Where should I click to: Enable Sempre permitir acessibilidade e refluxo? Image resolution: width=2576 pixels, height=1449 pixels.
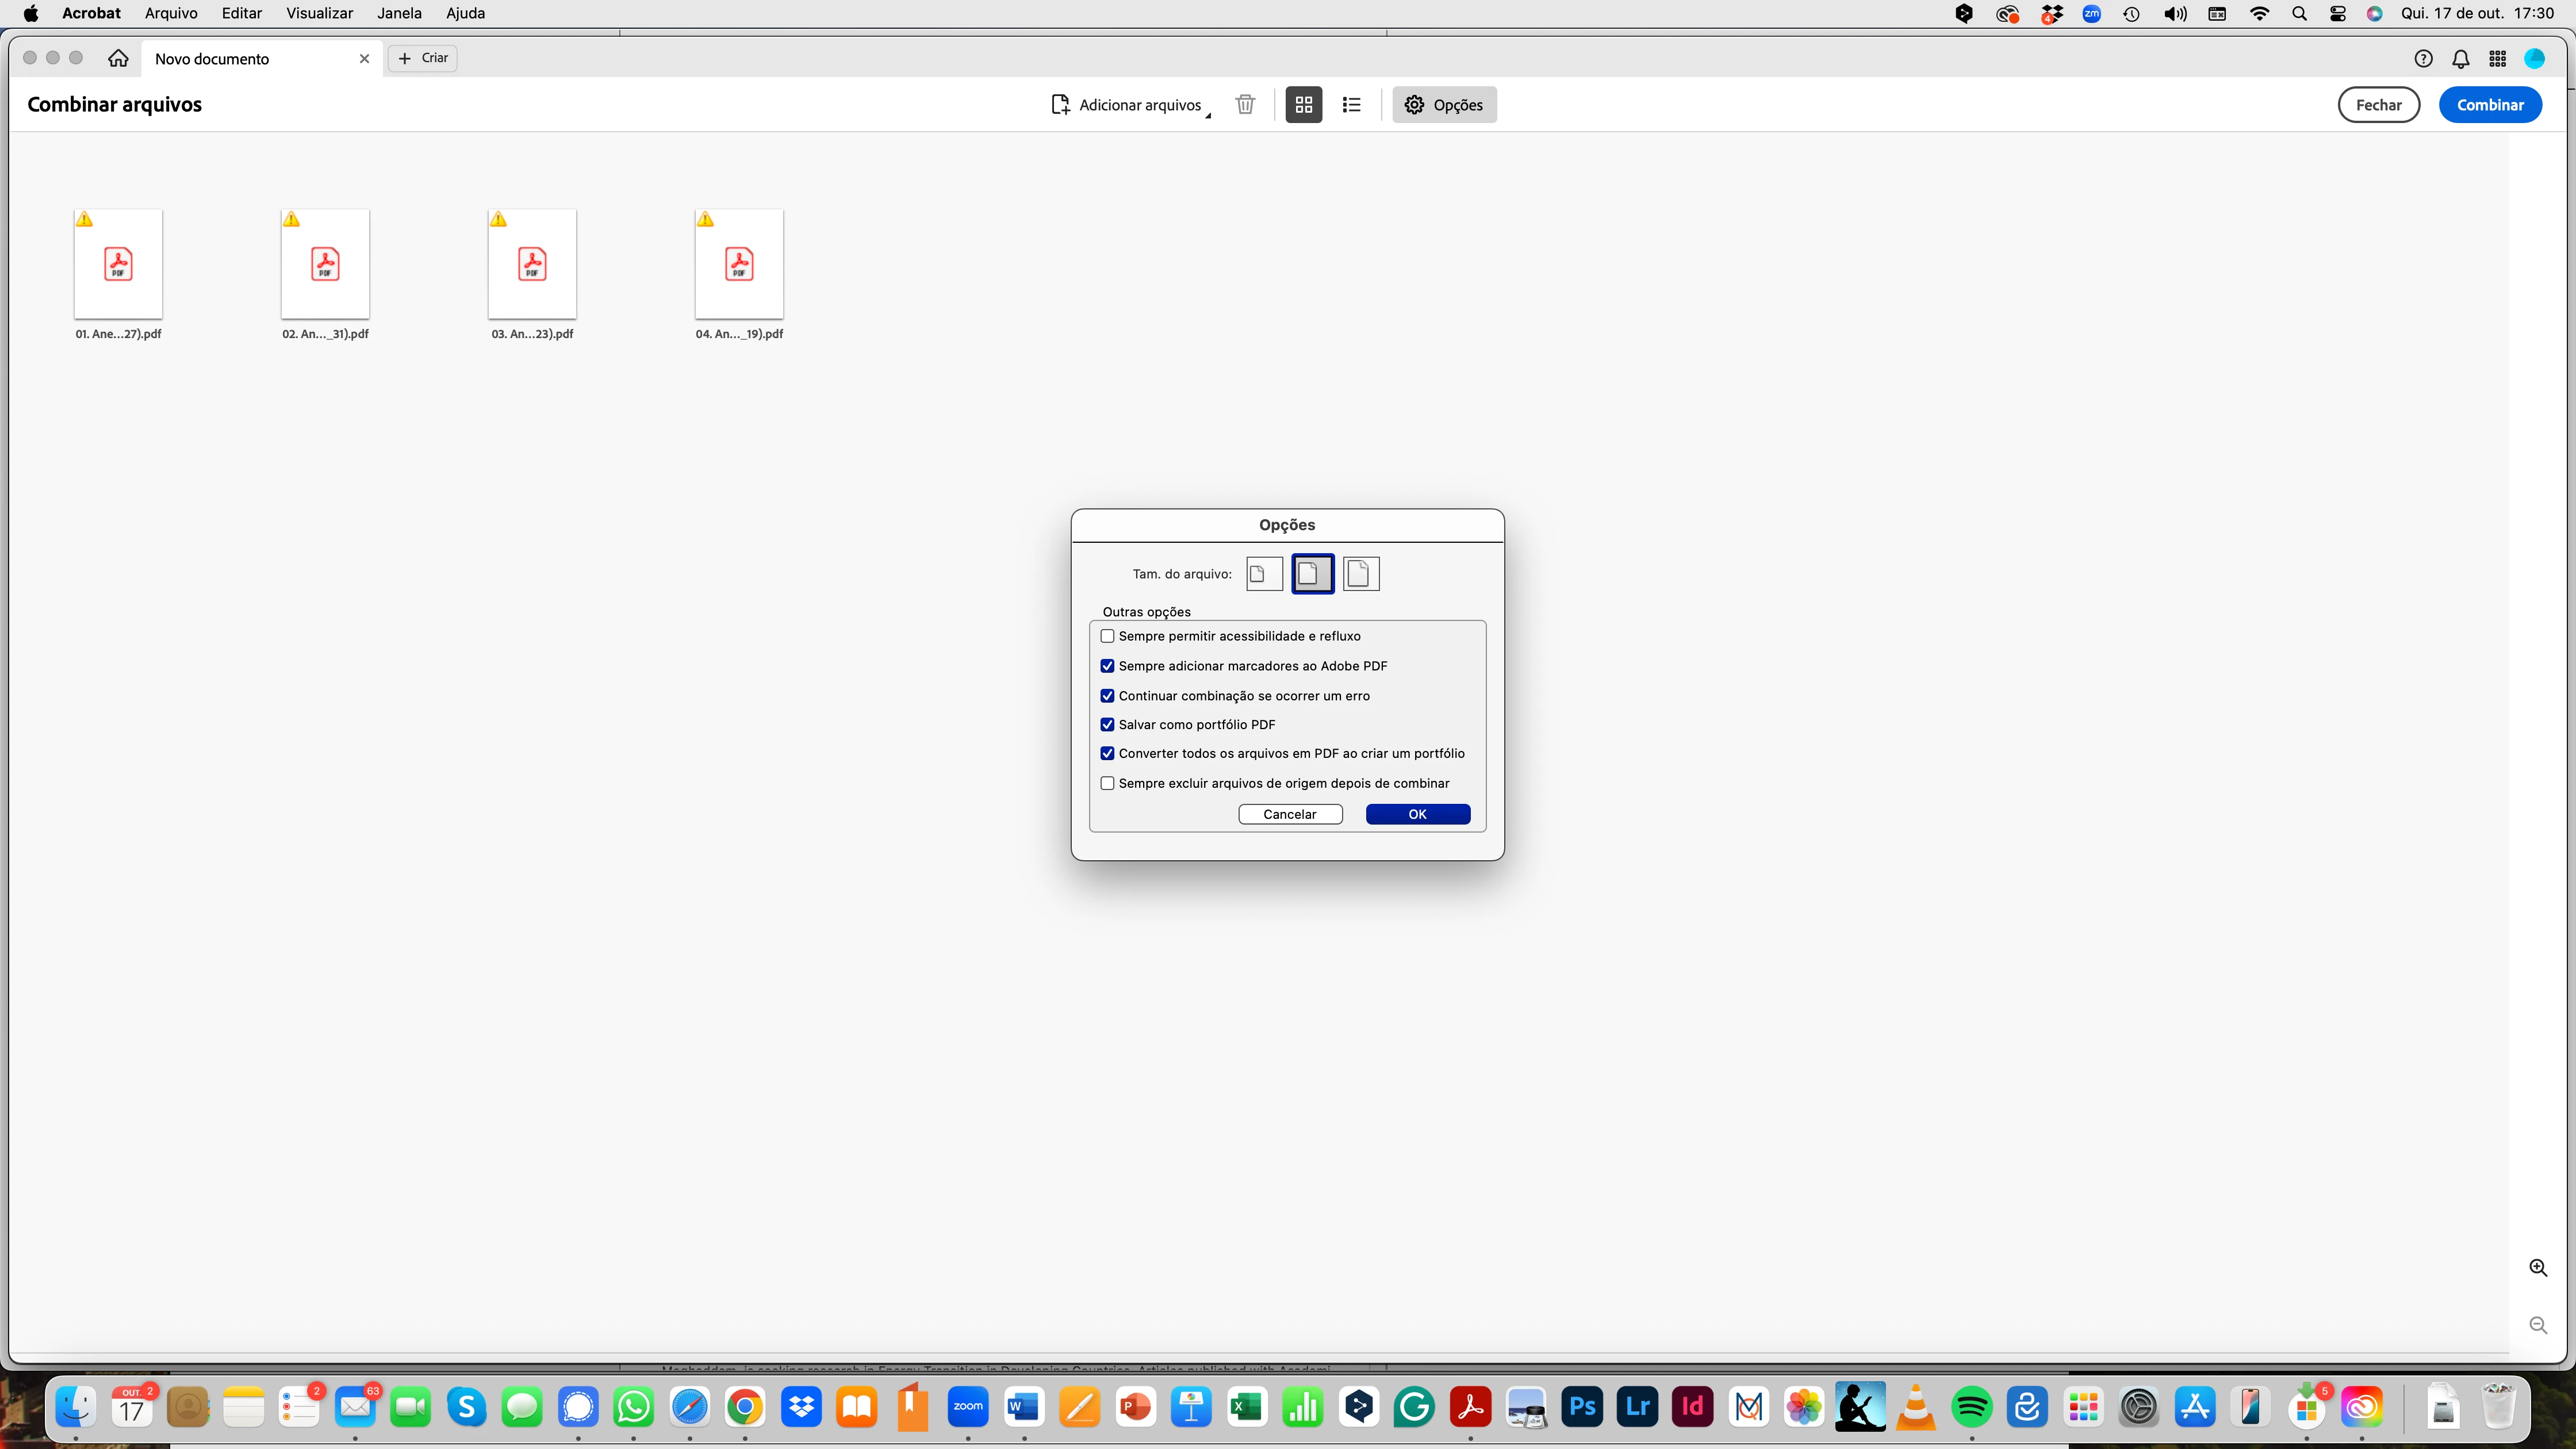pyautogui.click(x=1107, y=636)
